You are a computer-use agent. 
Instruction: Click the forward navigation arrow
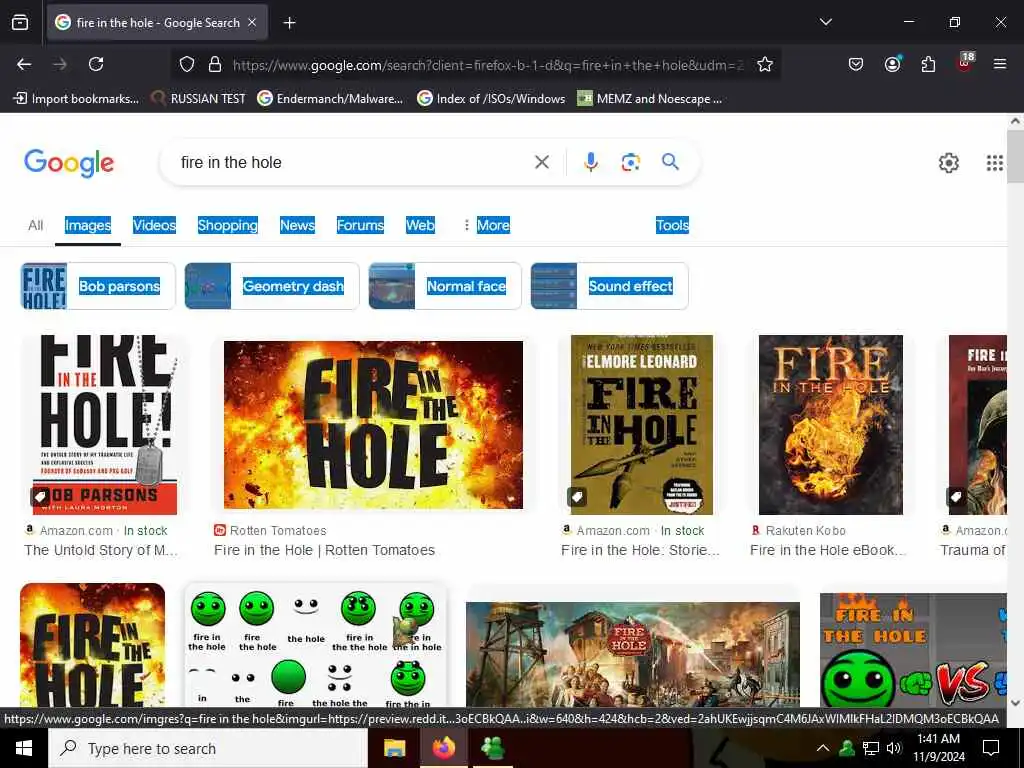pyautogui.click(x=60, y=64)
